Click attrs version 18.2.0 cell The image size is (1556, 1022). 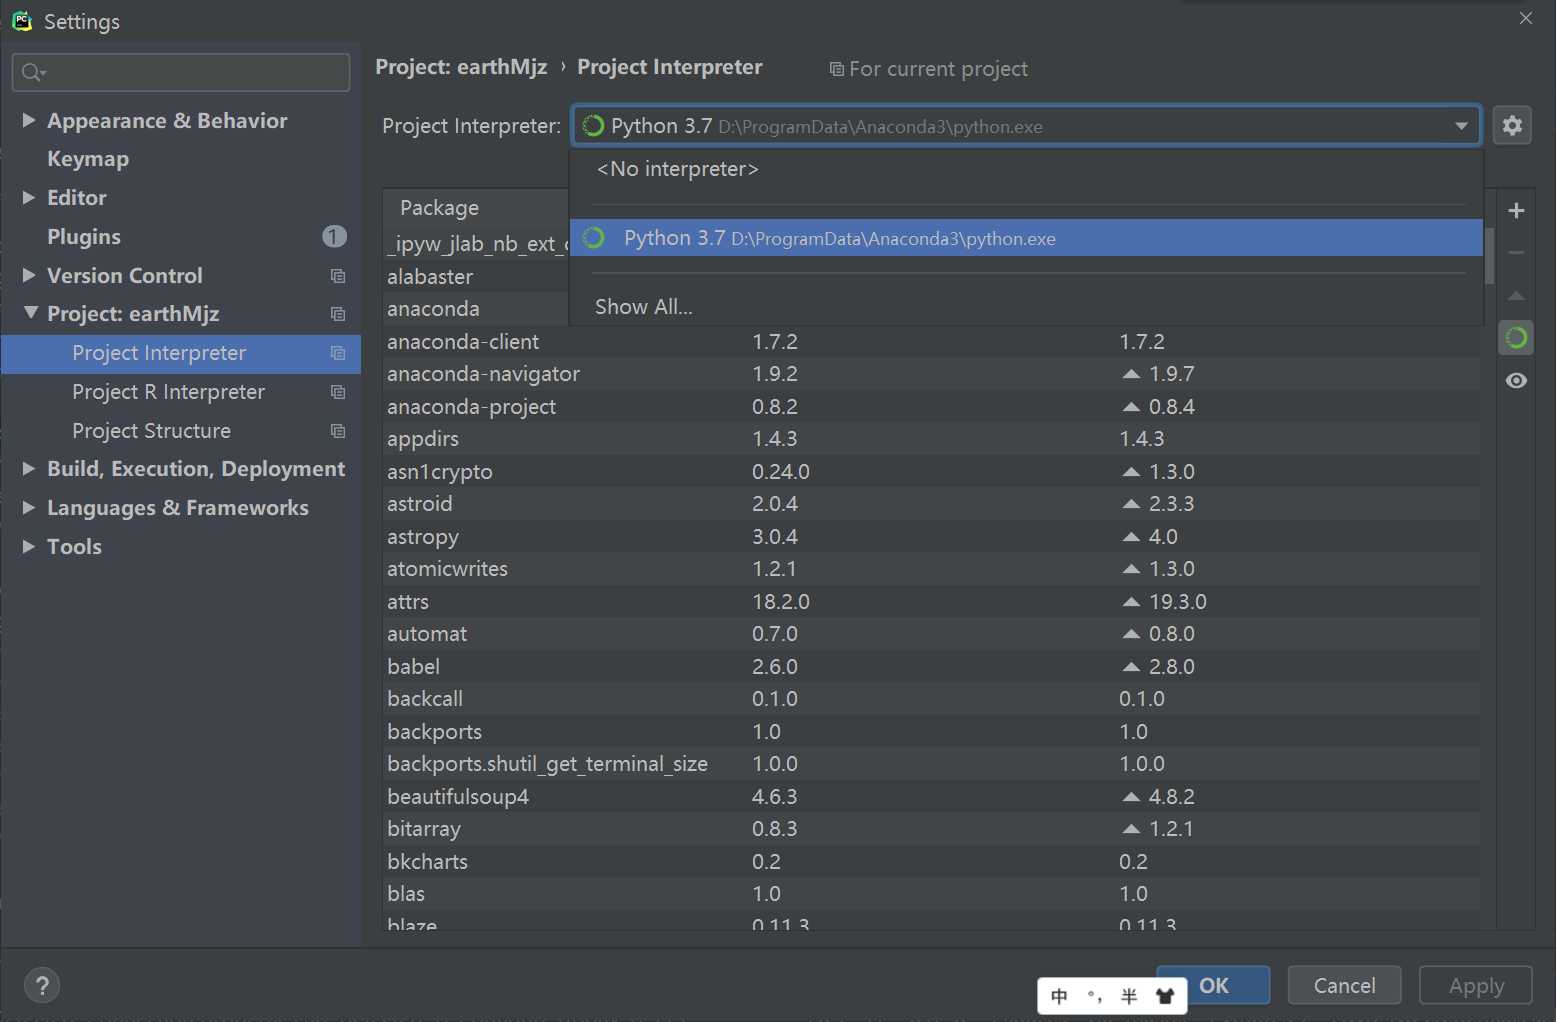click(780, 602)
